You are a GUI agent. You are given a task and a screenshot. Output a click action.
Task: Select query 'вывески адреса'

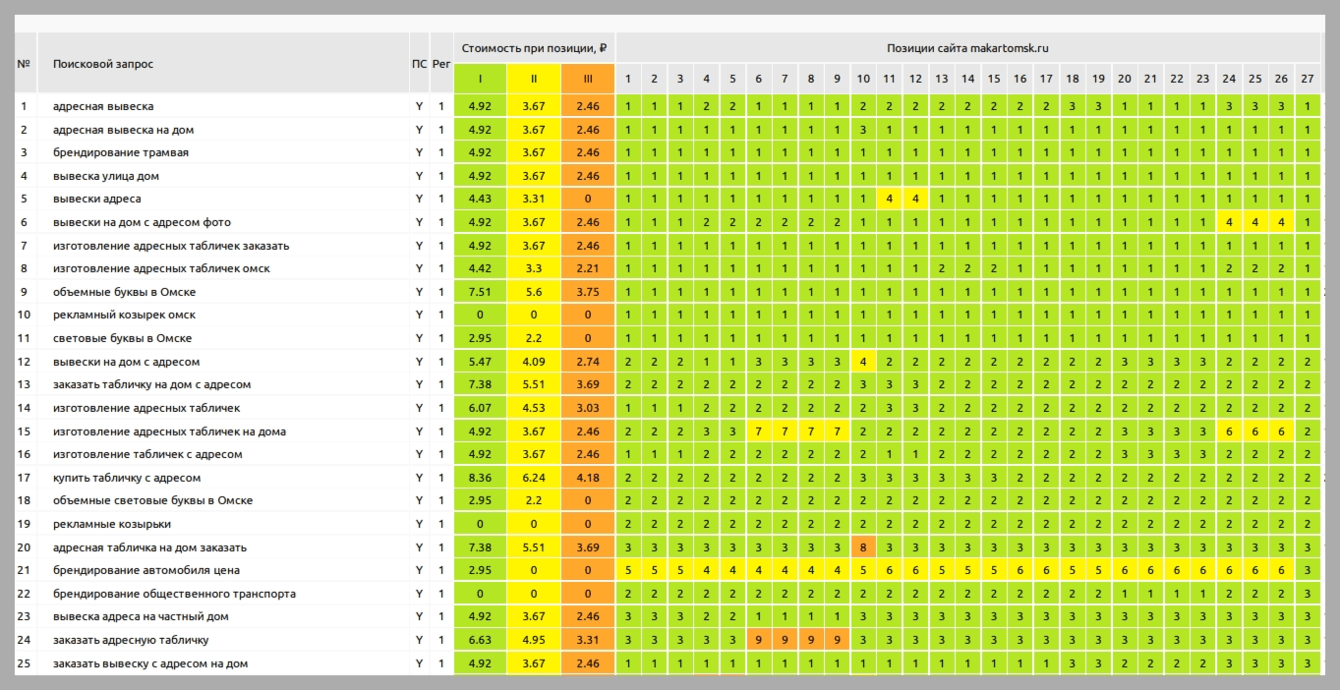point(97,199)
